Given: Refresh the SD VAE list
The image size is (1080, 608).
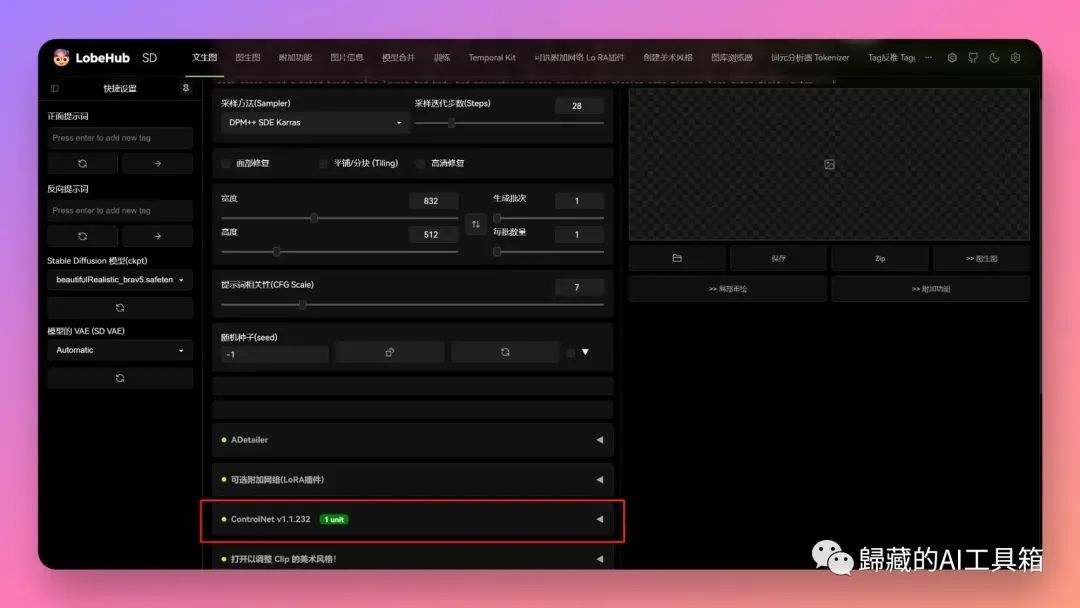Looking at the screenshot, I should click(x=120, y=378).
